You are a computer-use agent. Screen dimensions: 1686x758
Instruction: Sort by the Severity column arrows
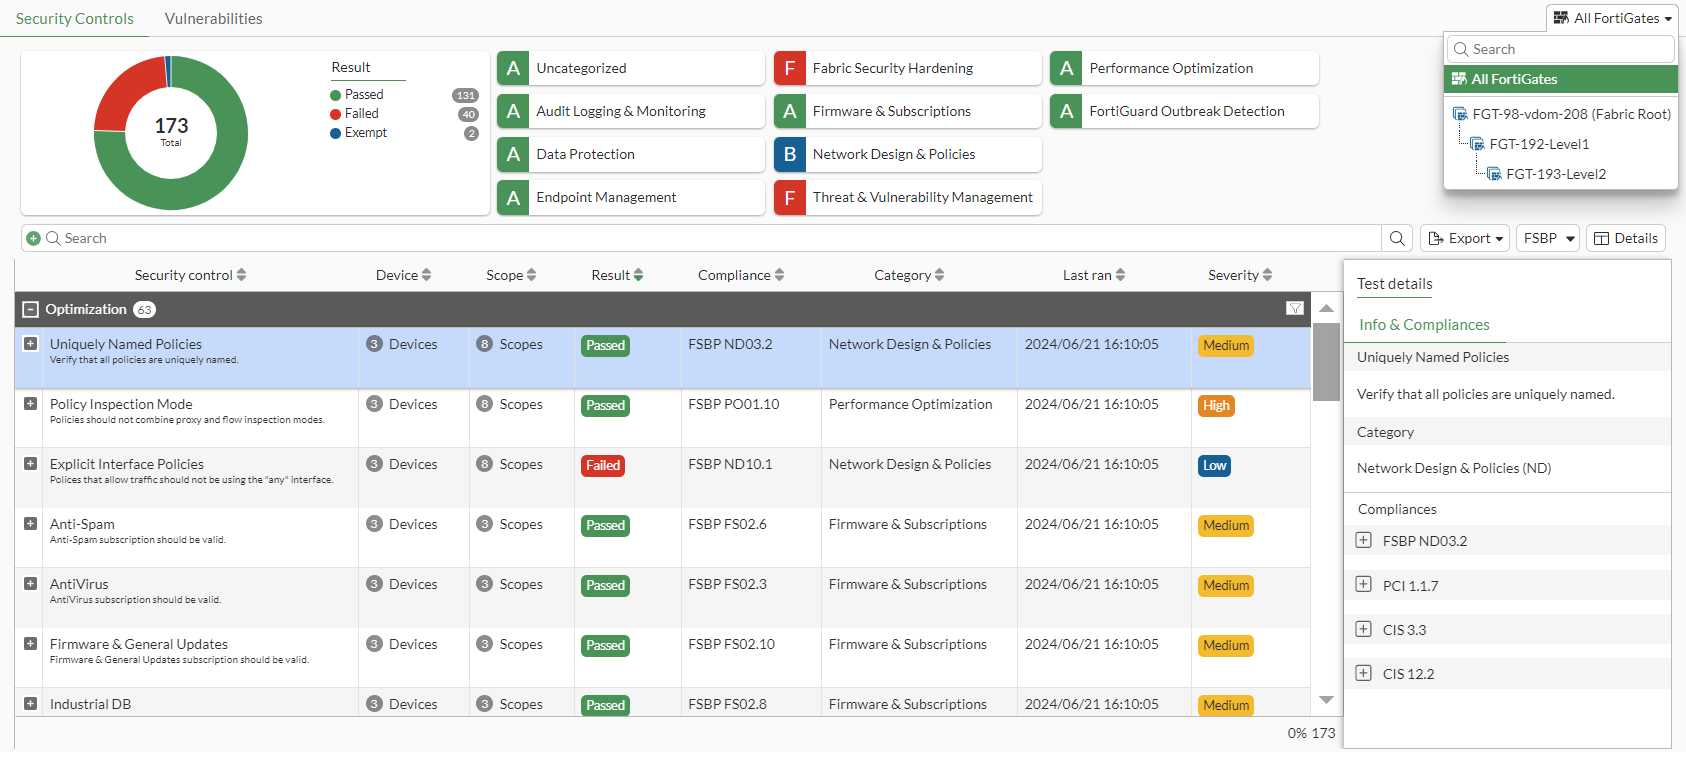[x=1267, y=275]
